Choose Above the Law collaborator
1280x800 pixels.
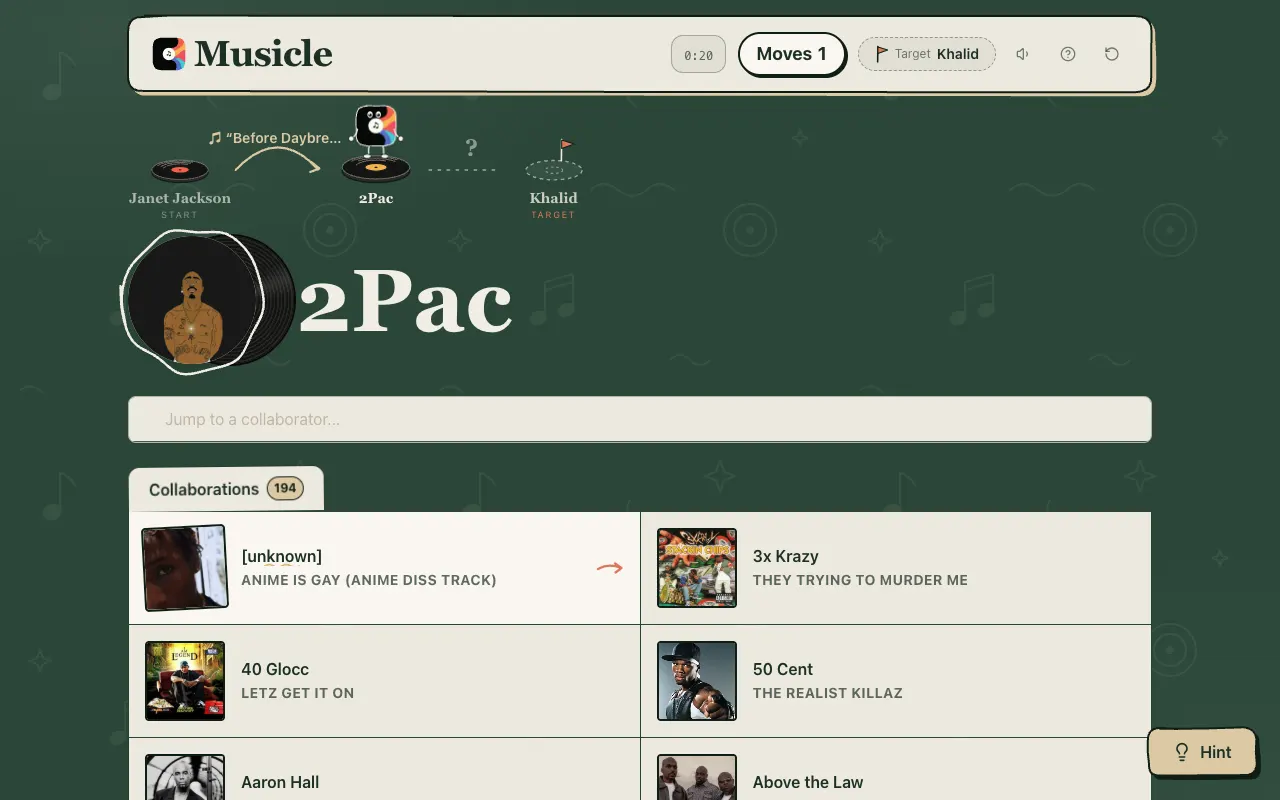click(896, 769)
